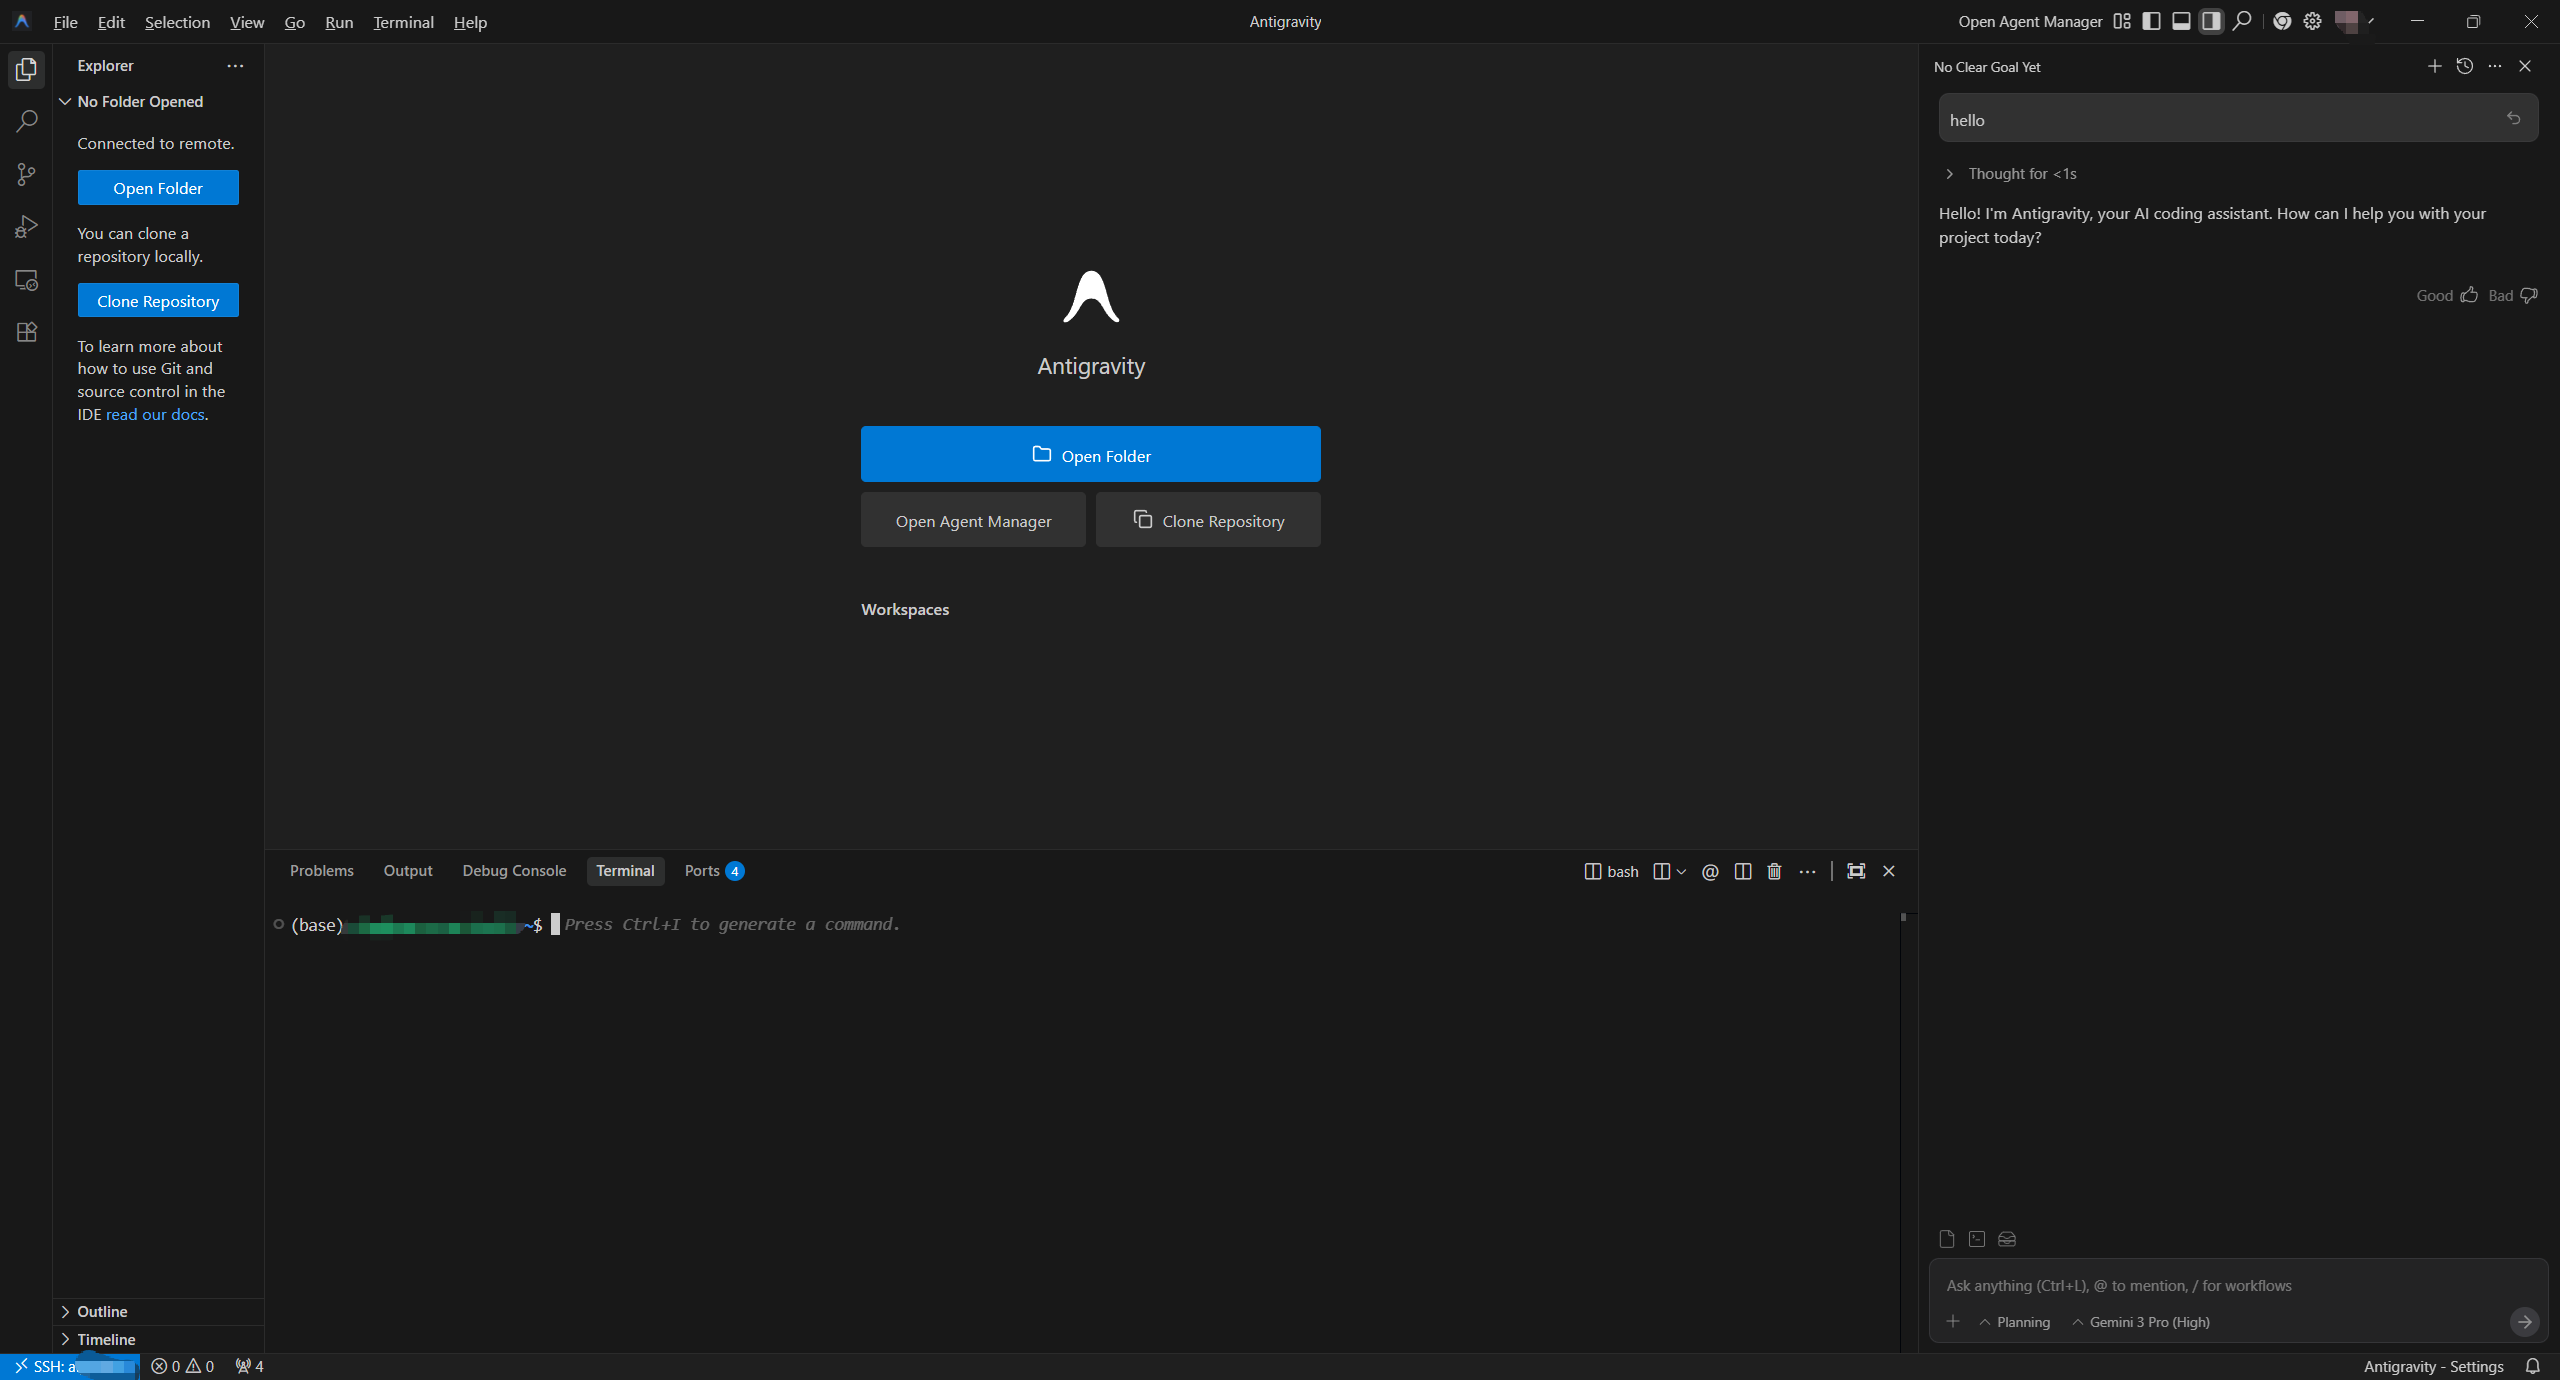Toggle the primary side bar visibility
This screenshot has height=1380, width=2560.
pos(2152,21)
